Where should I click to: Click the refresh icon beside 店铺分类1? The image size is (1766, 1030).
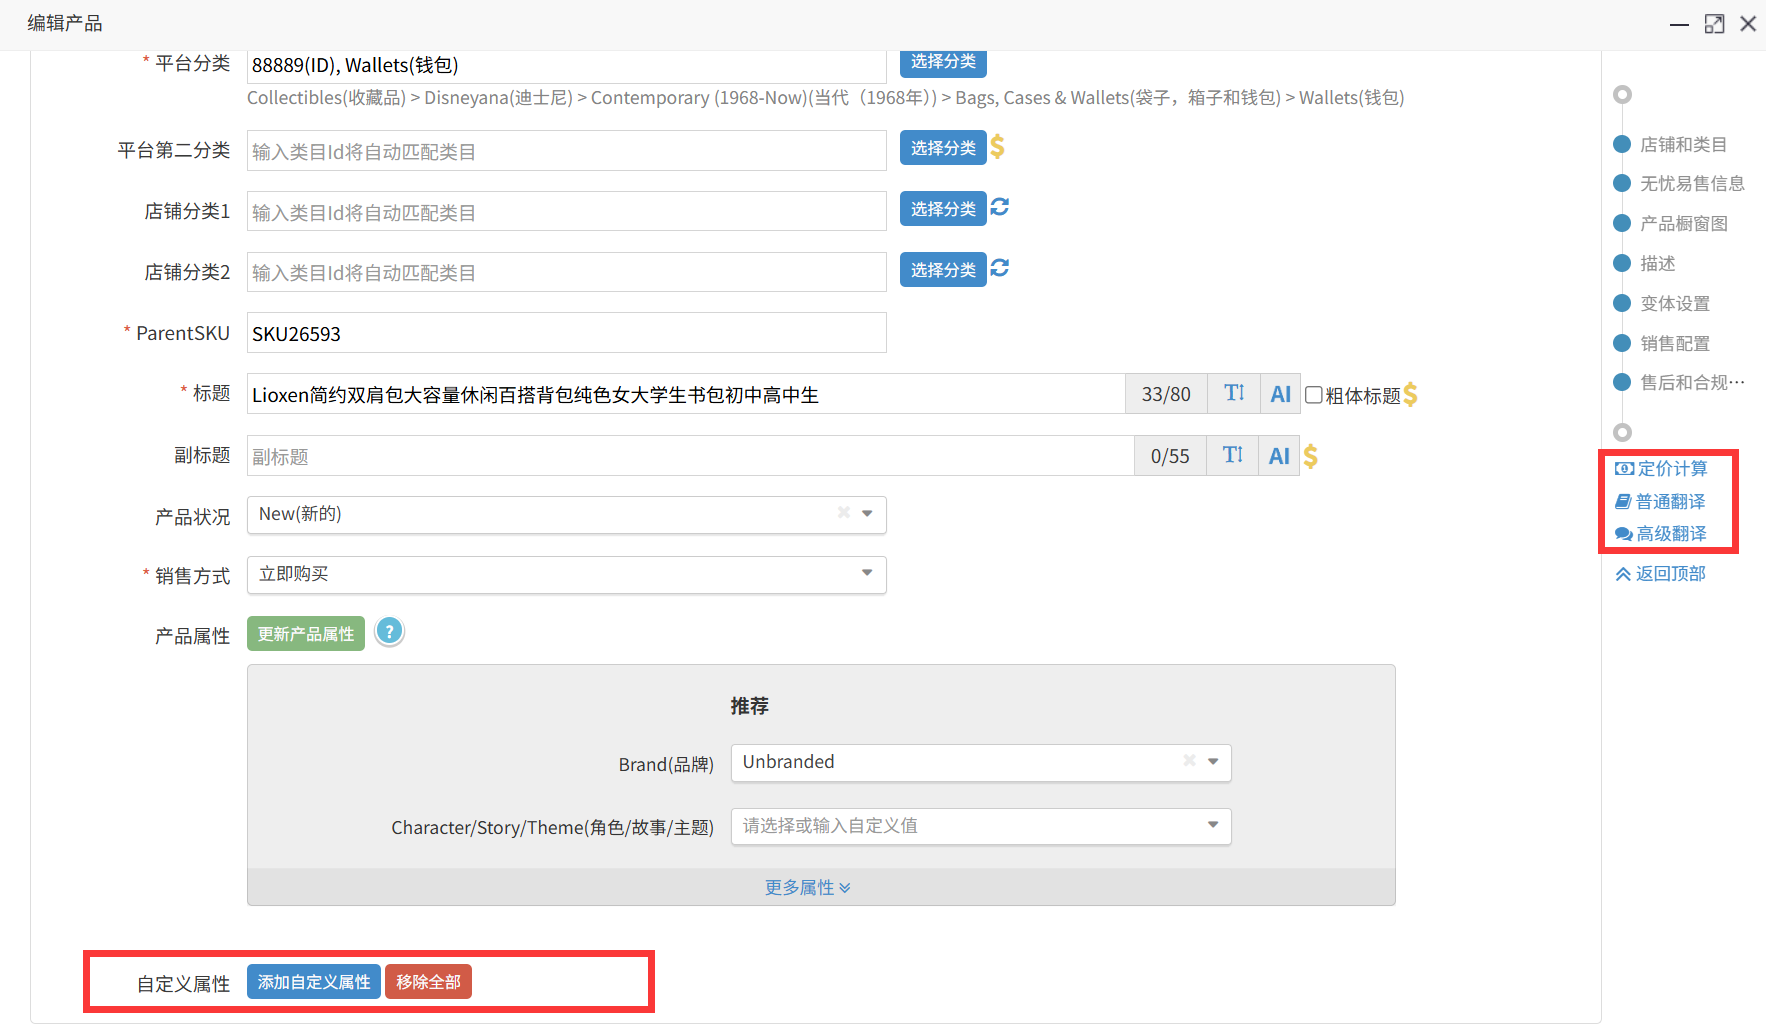point(999,207)
